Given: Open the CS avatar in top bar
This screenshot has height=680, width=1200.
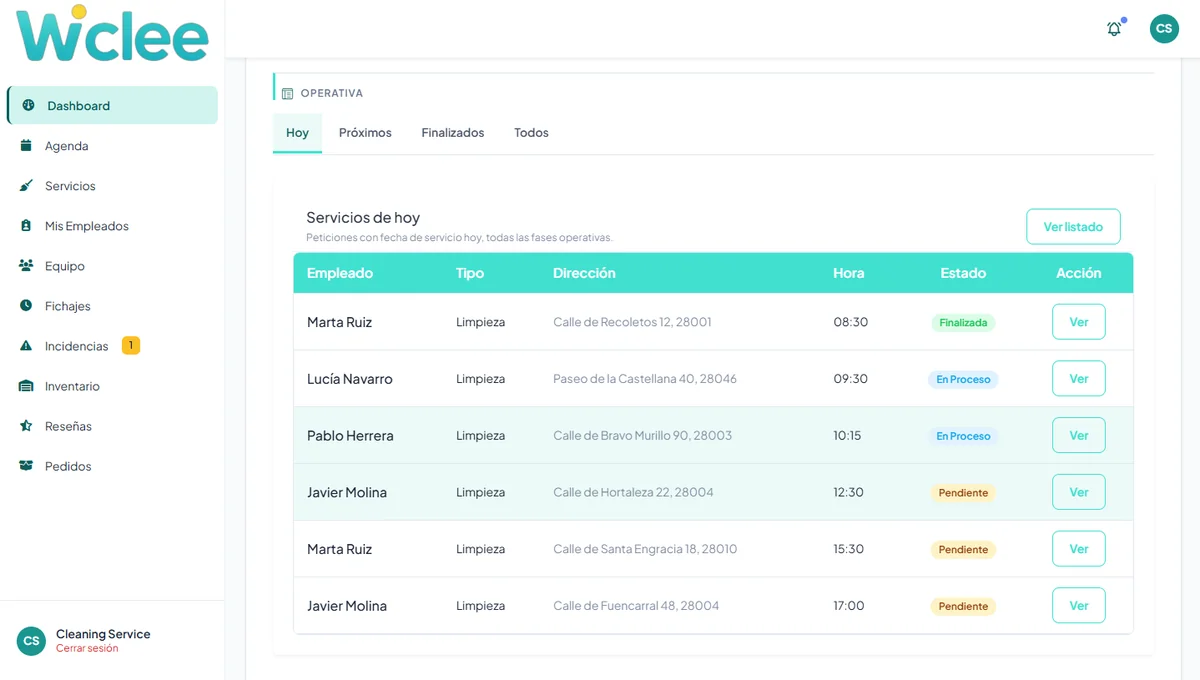Looking at the screenshot, I should pos(1164,28).
